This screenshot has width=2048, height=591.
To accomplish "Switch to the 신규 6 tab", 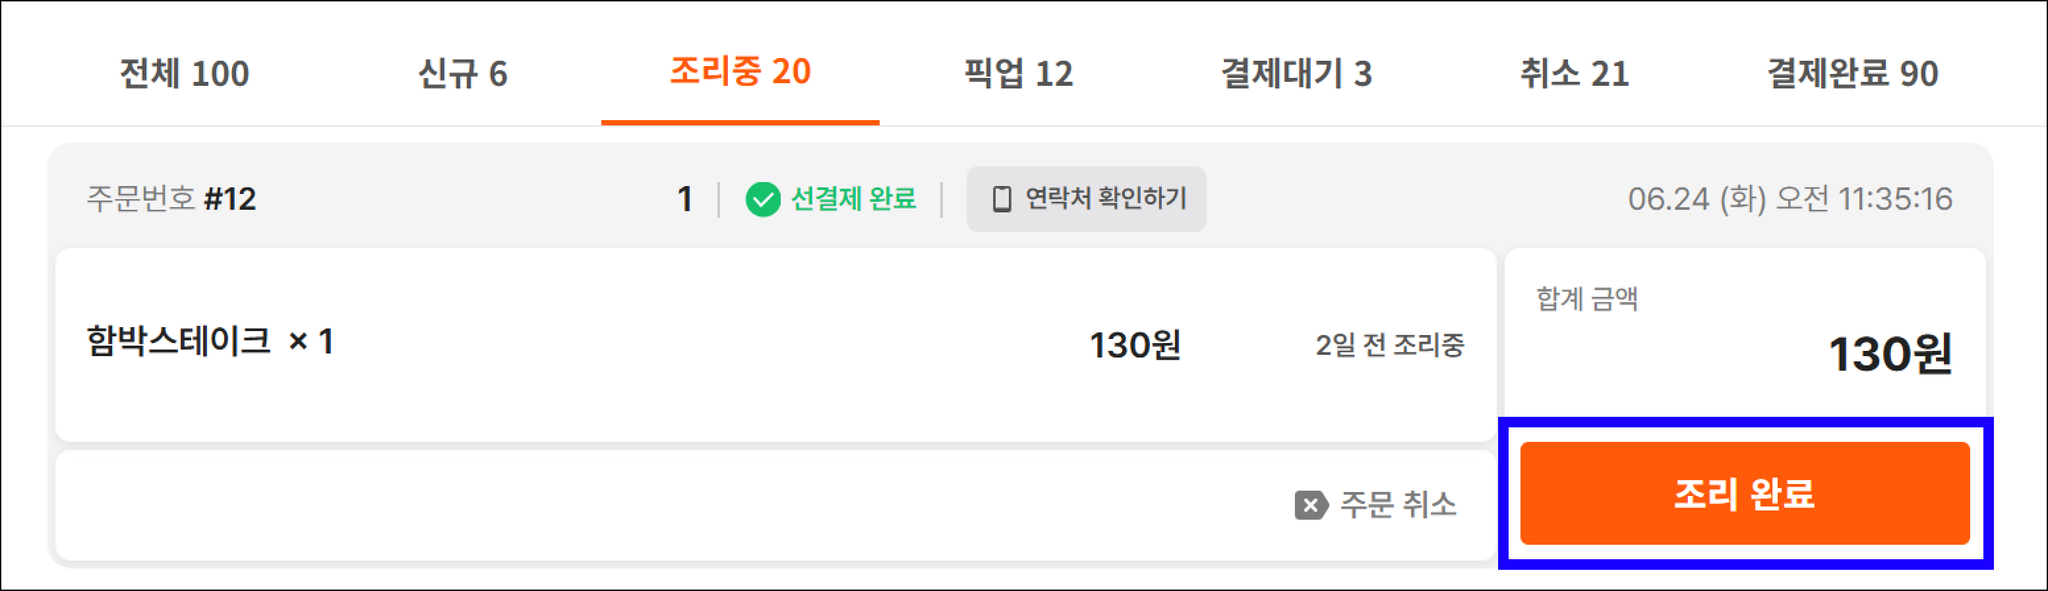I will coord(462,73).
